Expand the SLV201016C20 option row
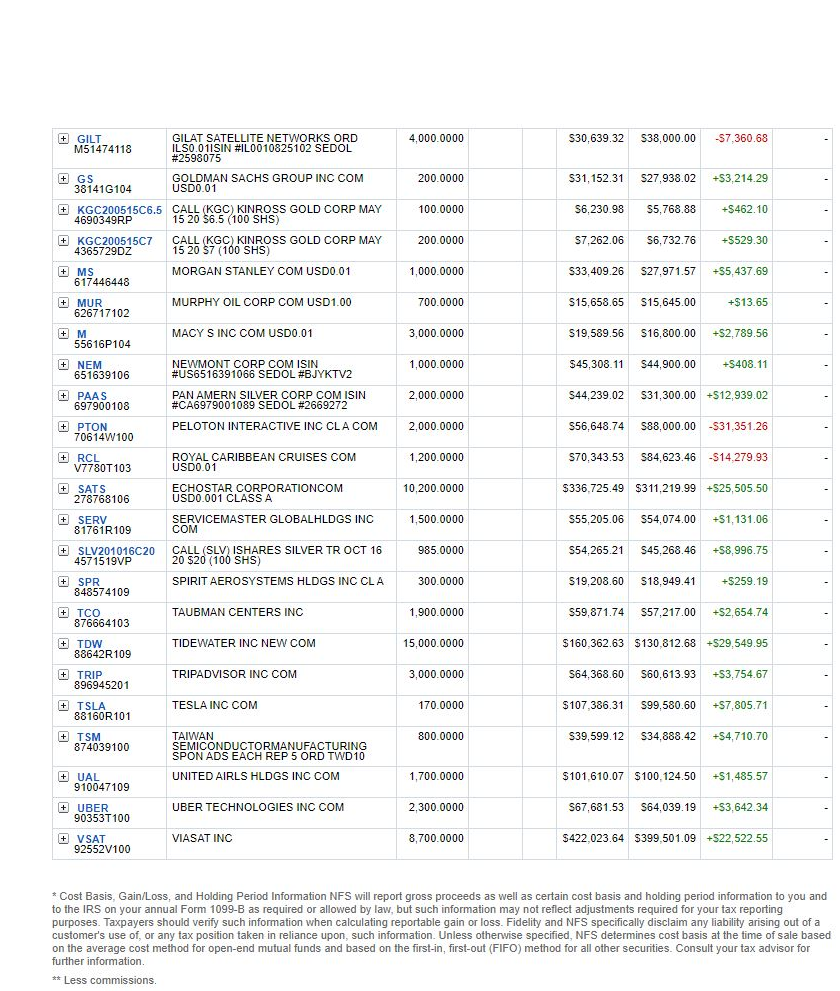 click(x=63, y=550)
